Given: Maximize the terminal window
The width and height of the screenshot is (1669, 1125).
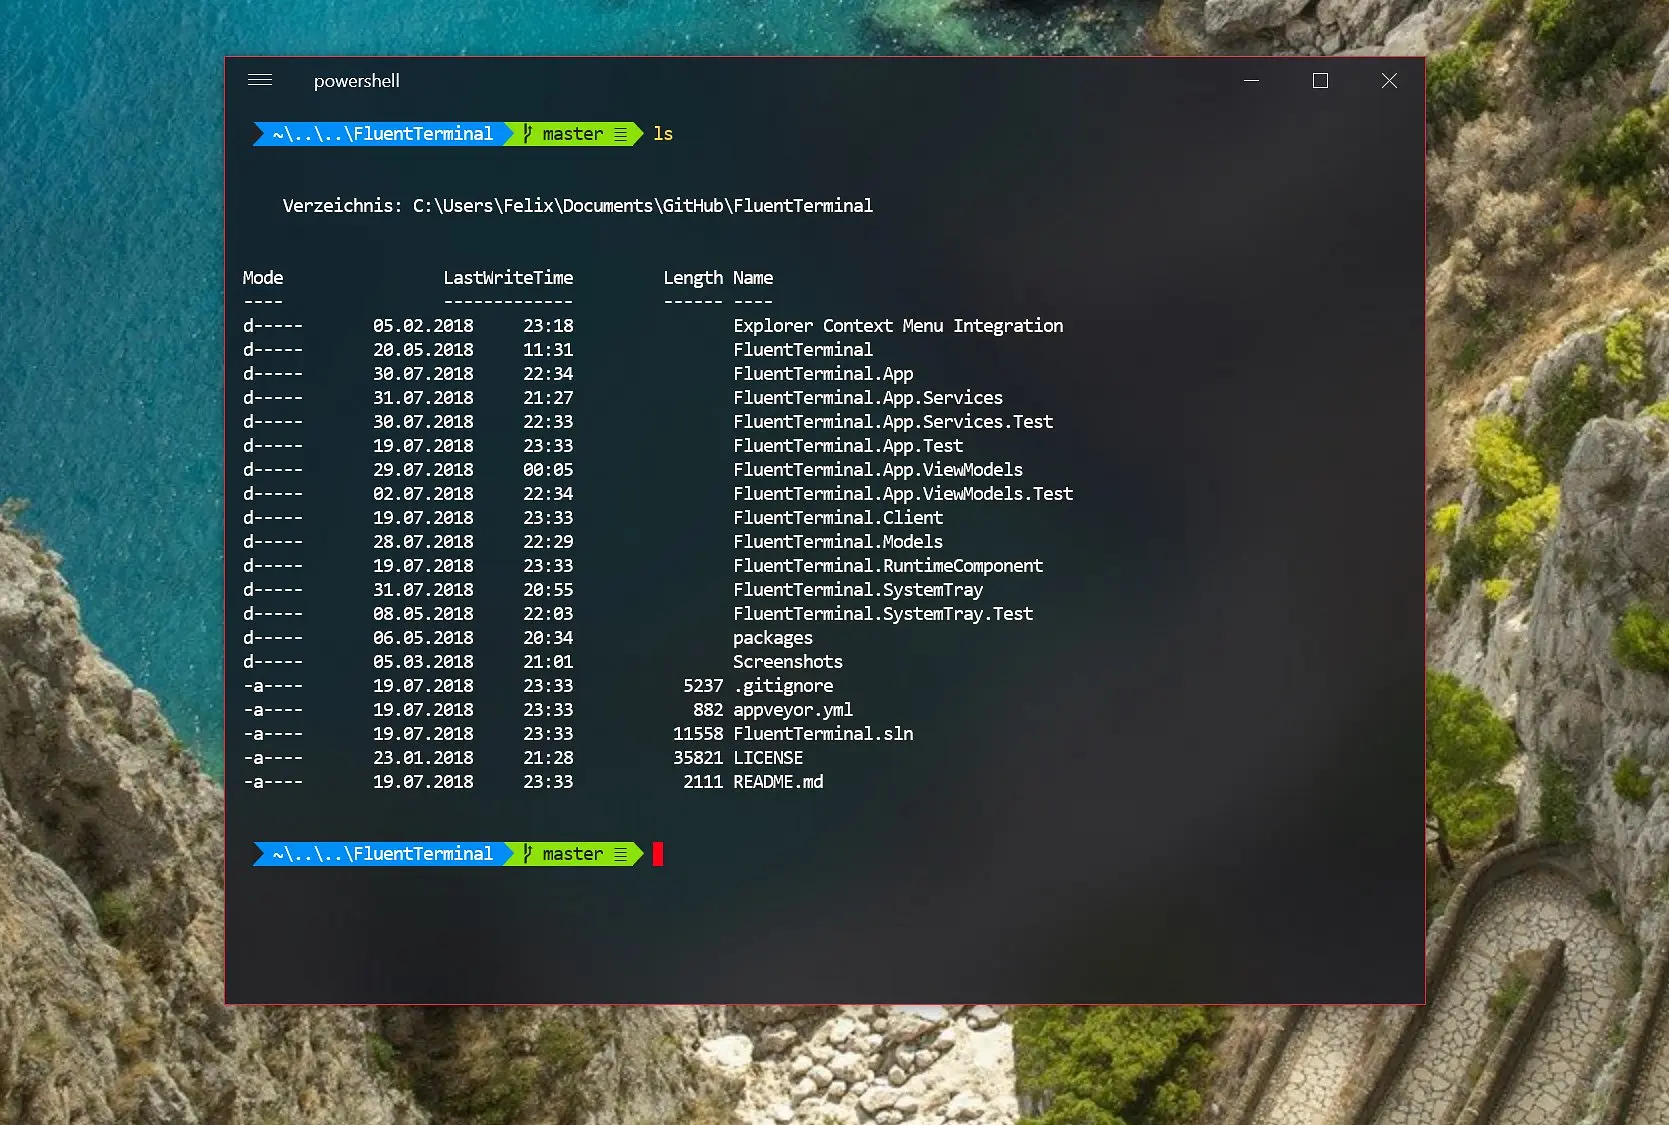Looking at the screenshot, I should [1320, 81].
